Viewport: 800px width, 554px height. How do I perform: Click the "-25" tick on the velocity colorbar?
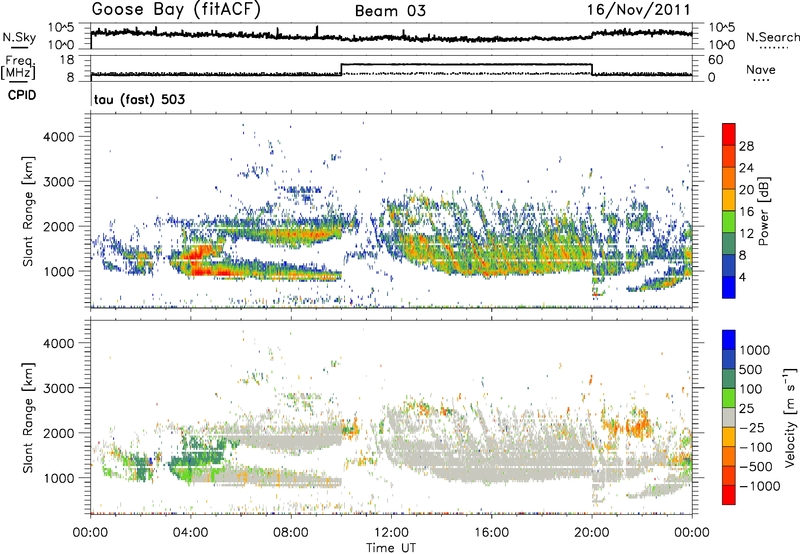click(x=752, y=428)
